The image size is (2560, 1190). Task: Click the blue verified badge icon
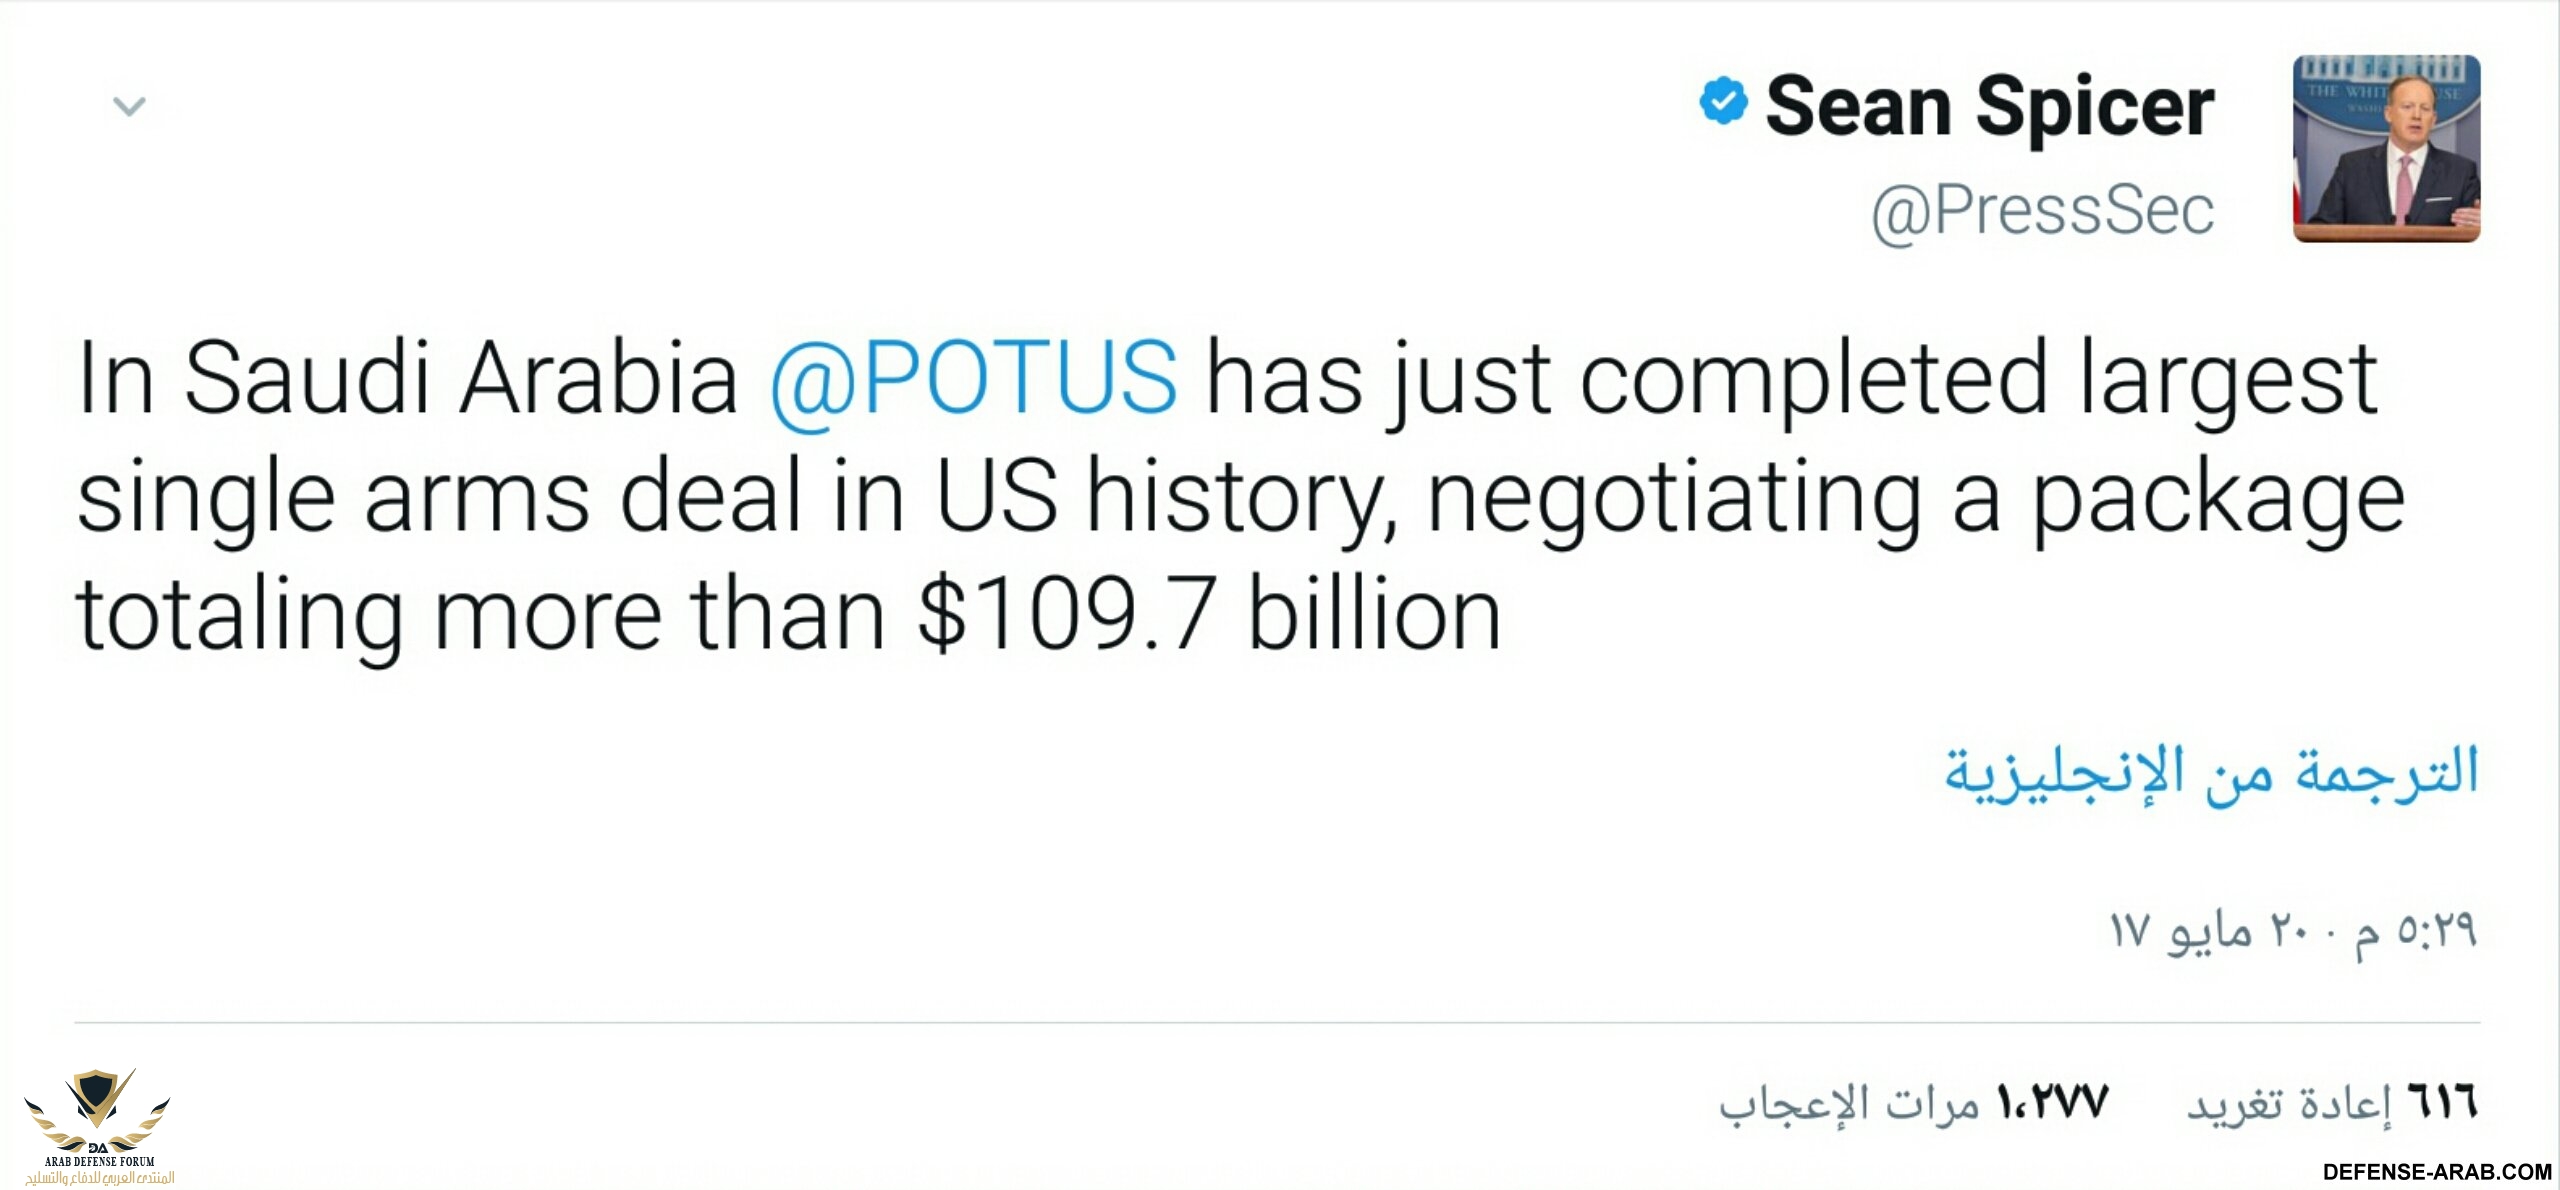click(1723, 101)
